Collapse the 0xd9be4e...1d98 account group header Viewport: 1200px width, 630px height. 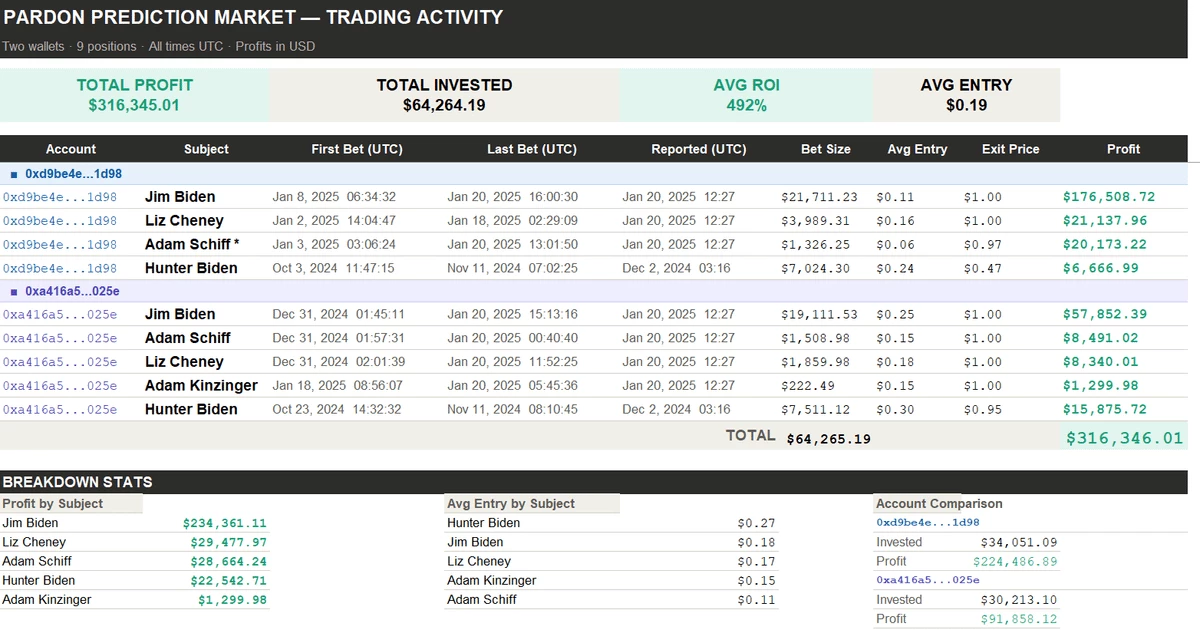(73, 174)
